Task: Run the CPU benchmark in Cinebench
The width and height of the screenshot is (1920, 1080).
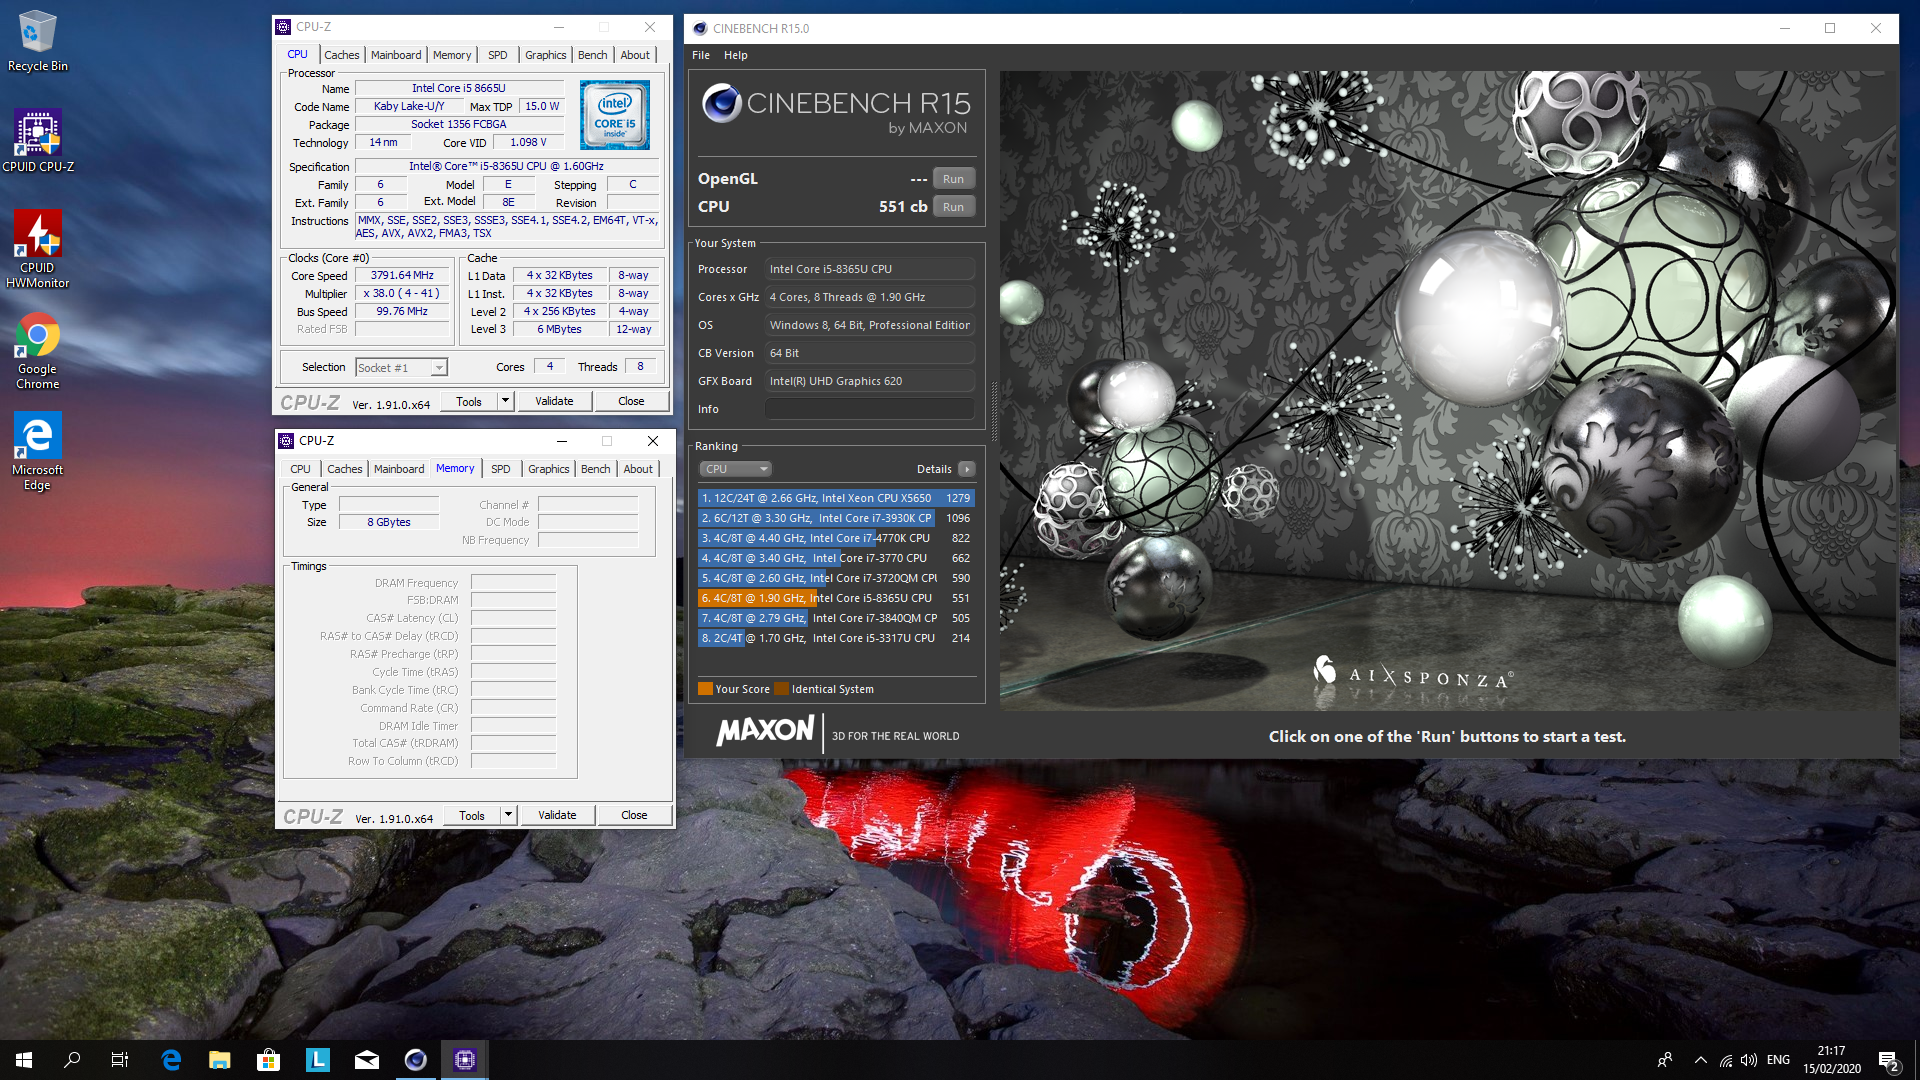Action: click(954, 207)
